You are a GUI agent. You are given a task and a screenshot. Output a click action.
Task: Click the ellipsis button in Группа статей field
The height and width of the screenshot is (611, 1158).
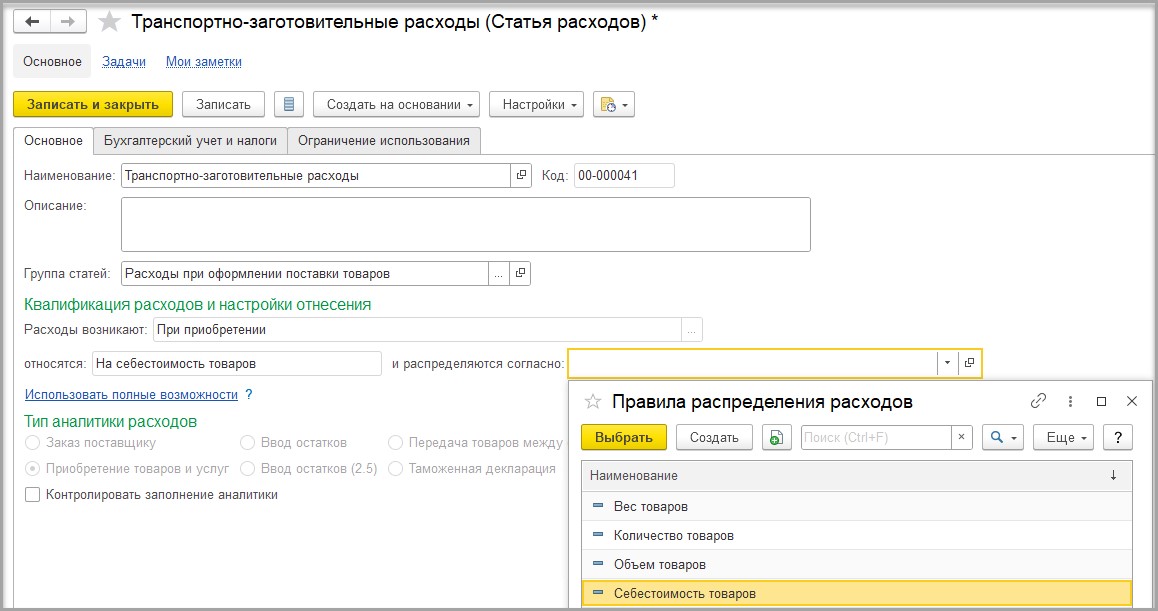499,273
